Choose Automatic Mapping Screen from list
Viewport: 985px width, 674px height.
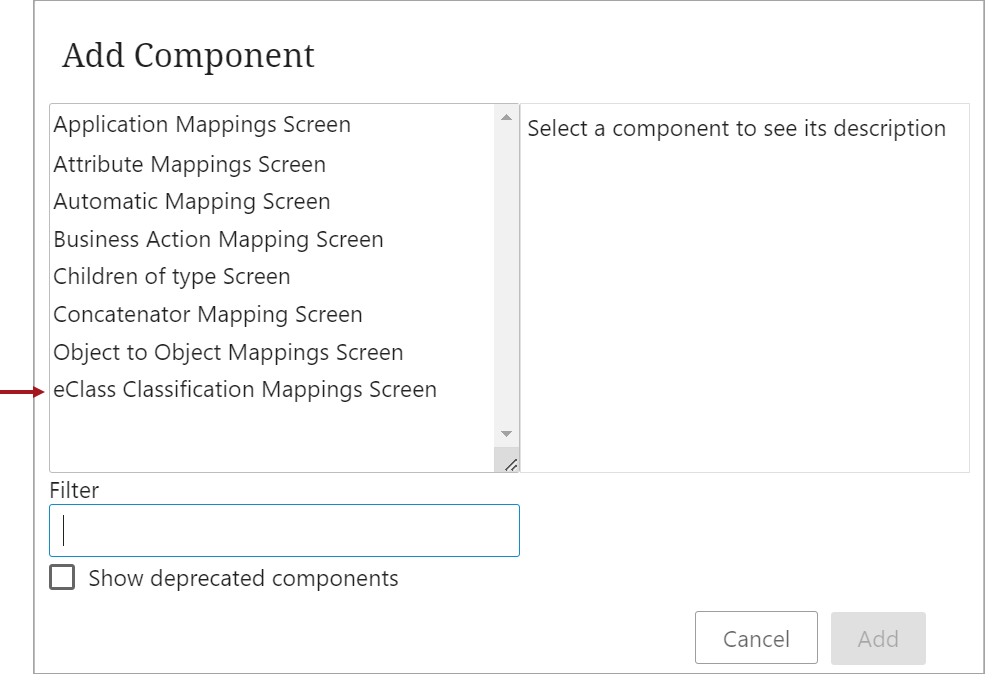[272, 202]
